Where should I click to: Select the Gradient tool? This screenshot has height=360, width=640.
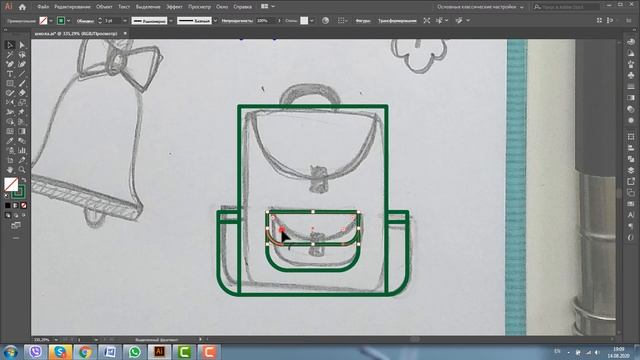coord(22,131)
